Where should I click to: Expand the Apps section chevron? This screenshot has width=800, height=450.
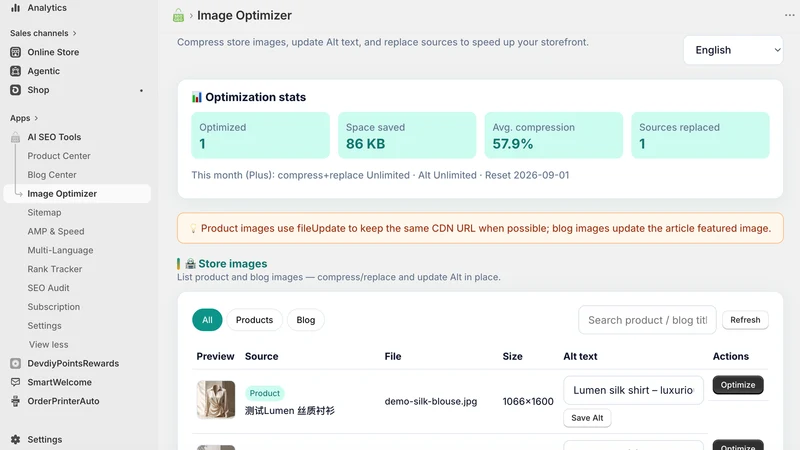click(x=36, y=118)
